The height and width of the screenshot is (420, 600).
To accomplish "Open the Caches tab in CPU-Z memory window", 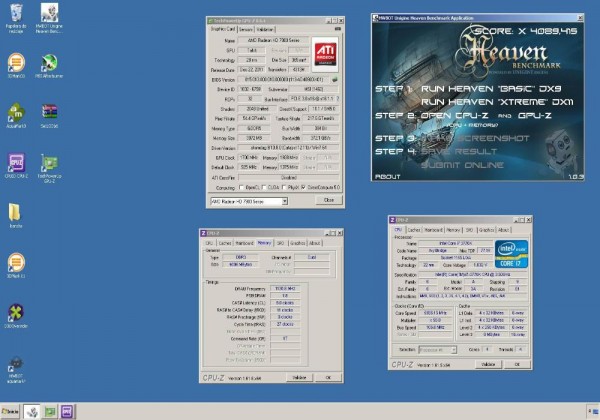I will coord(225,243).
